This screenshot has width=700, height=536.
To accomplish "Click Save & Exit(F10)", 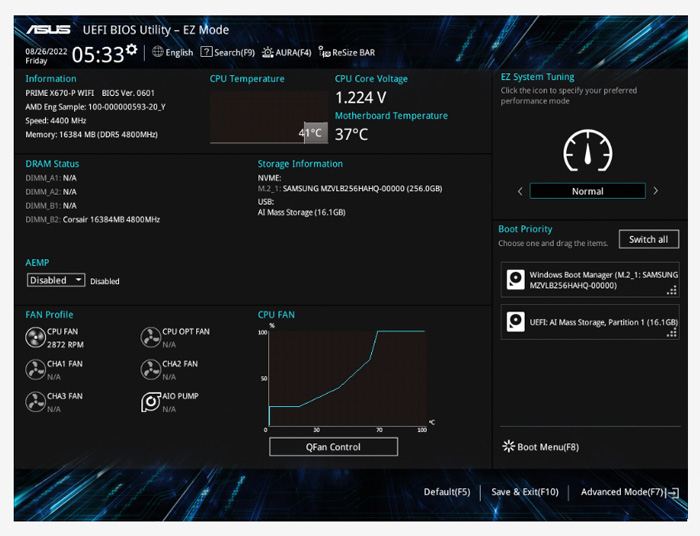I will pos(525,492).
